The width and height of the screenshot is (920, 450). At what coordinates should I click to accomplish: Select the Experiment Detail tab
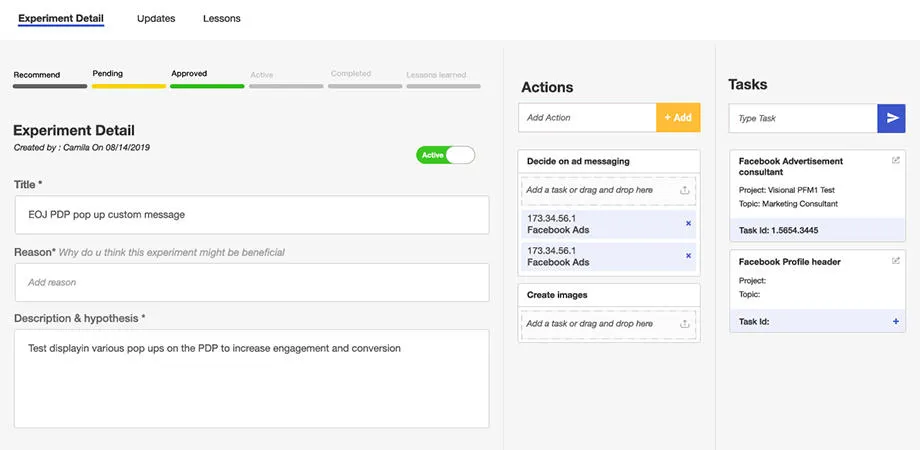pyautogui.click(x=61, y=18)
